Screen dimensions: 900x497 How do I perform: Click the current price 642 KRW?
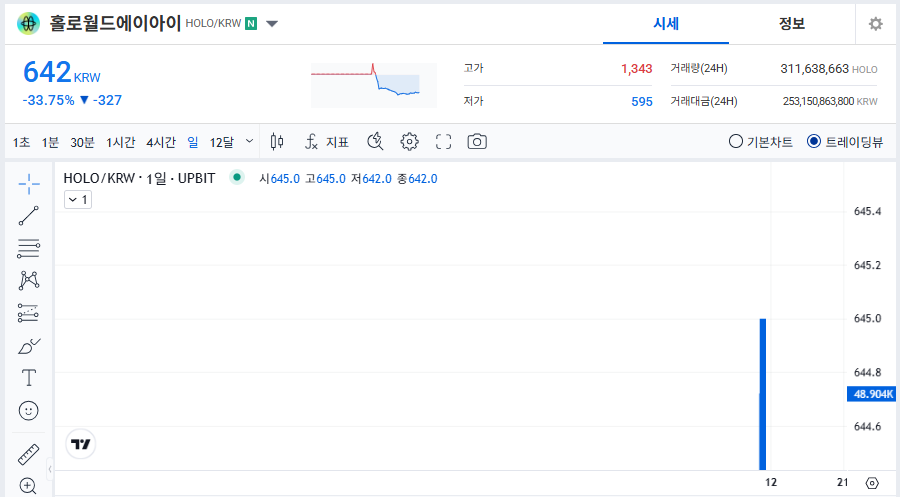[61, 73]
